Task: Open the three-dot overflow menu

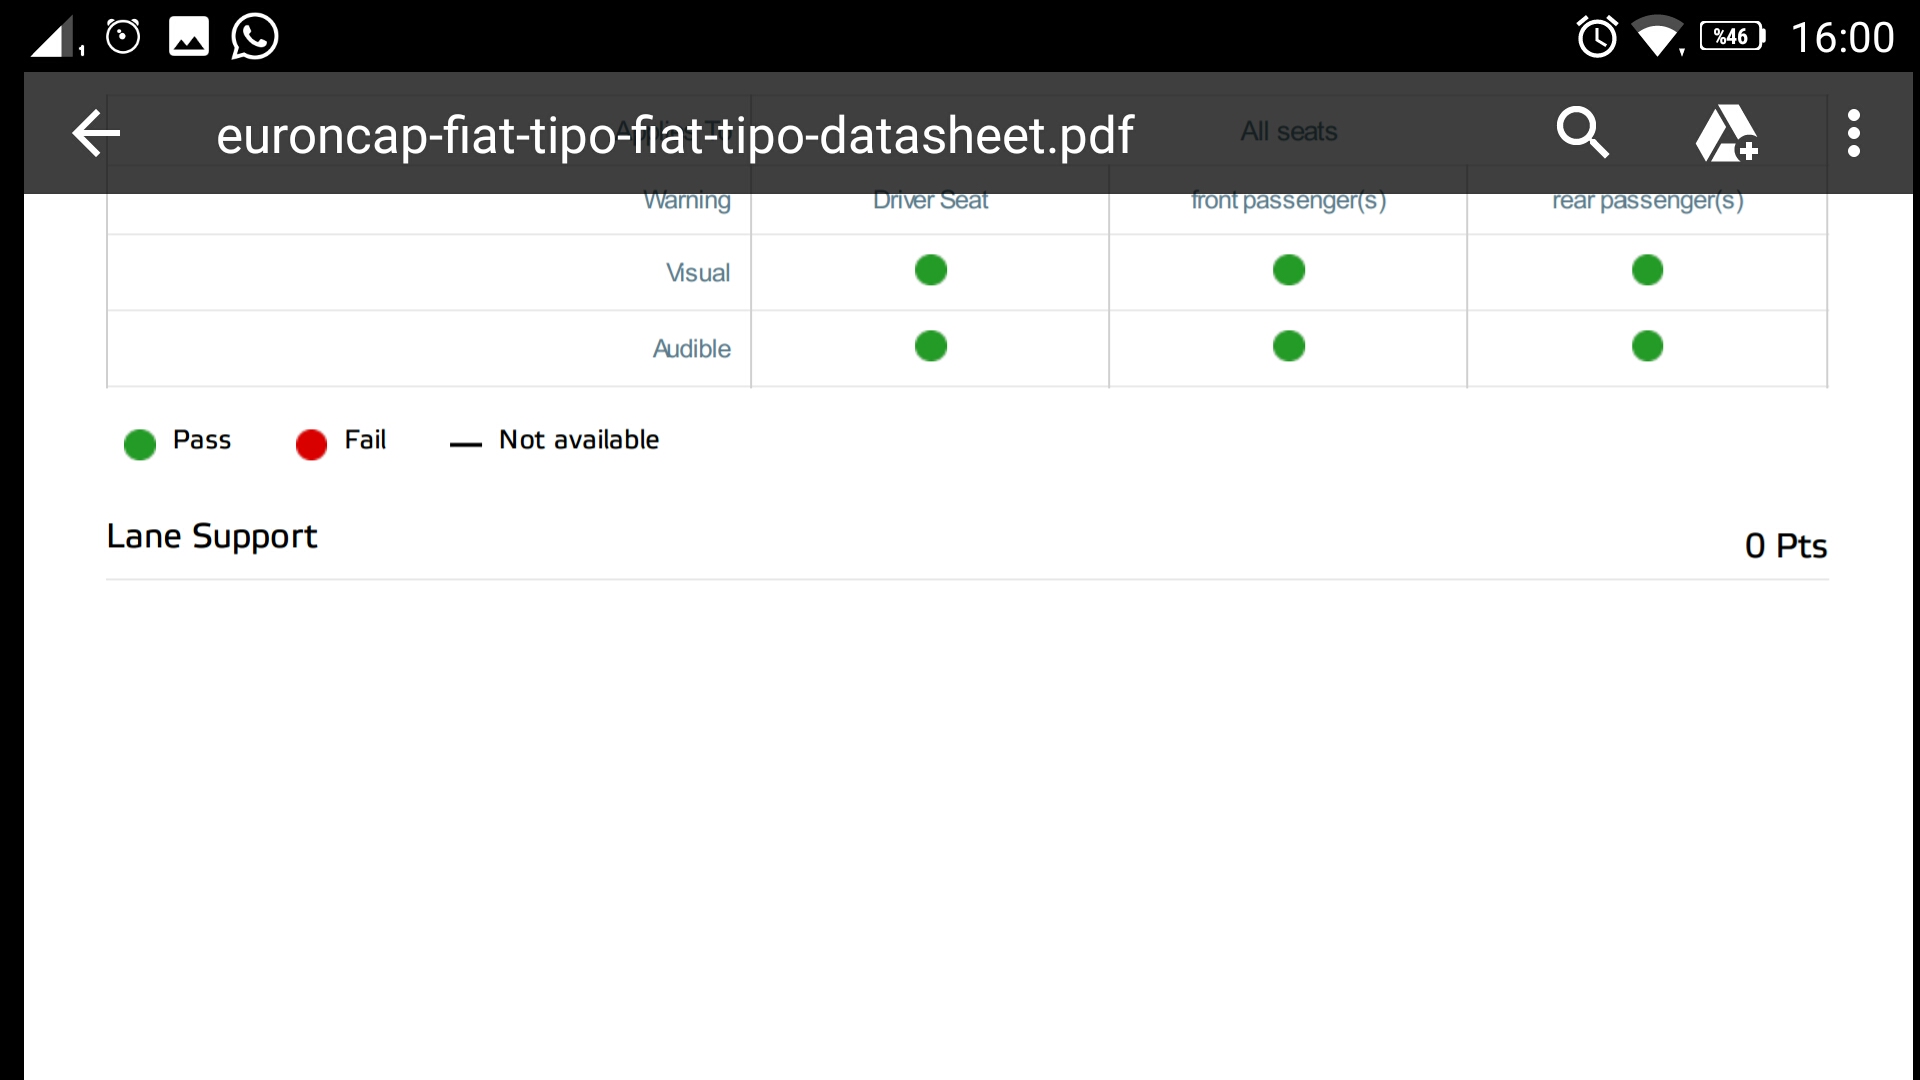Action: [x=1854, y=133]
